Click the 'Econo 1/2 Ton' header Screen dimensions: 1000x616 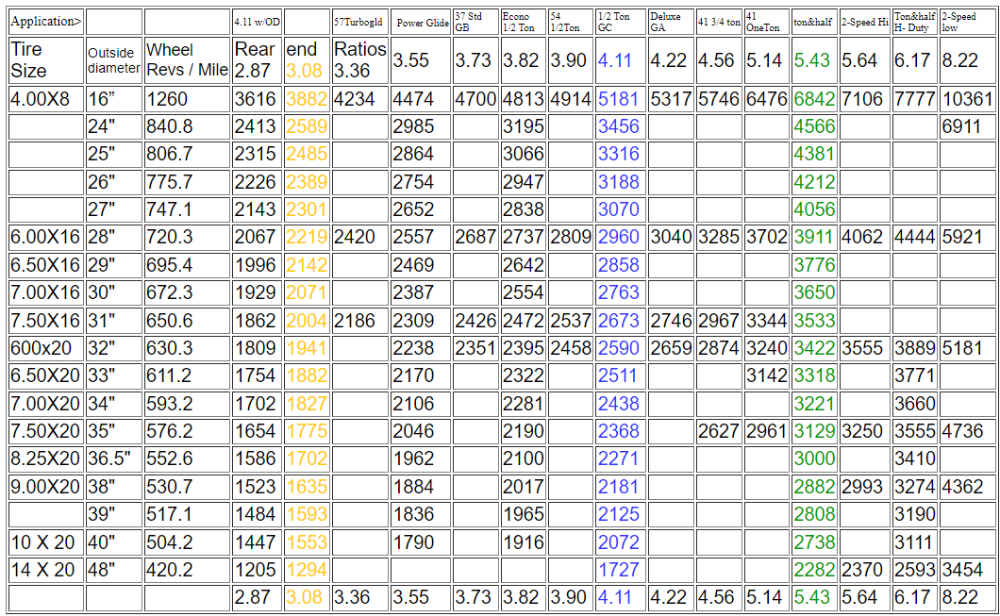[x=522, y=17]
